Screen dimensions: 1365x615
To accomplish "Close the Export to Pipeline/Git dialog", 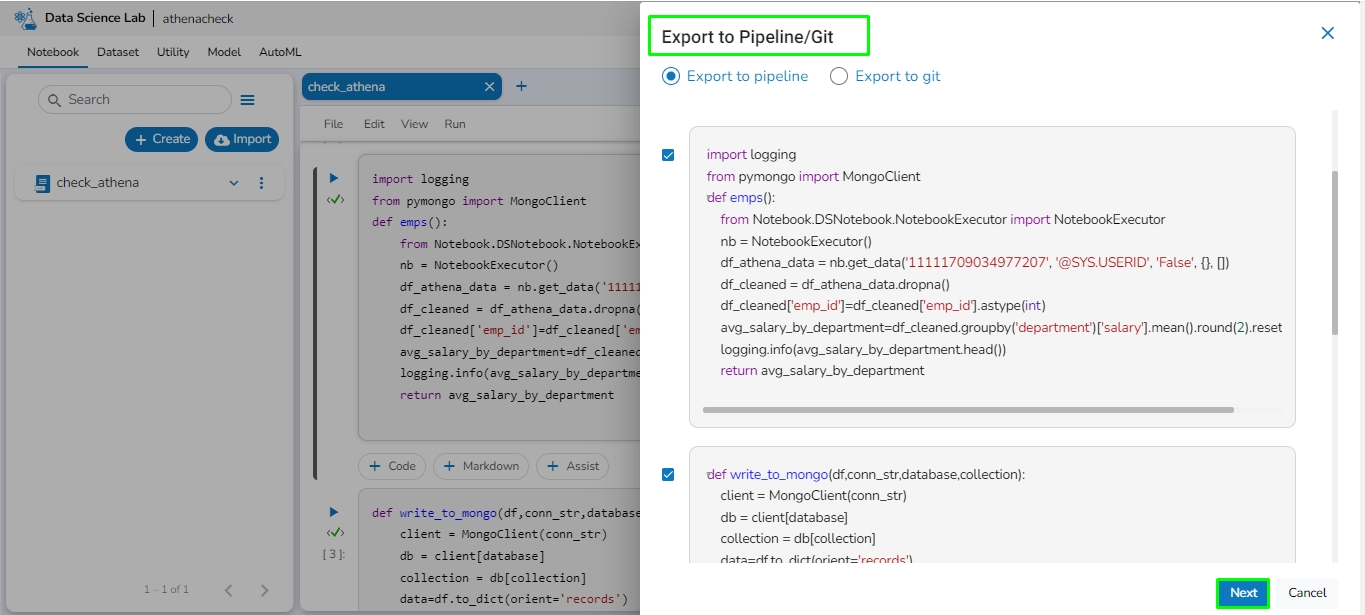I will click(x=1327, y=33).
